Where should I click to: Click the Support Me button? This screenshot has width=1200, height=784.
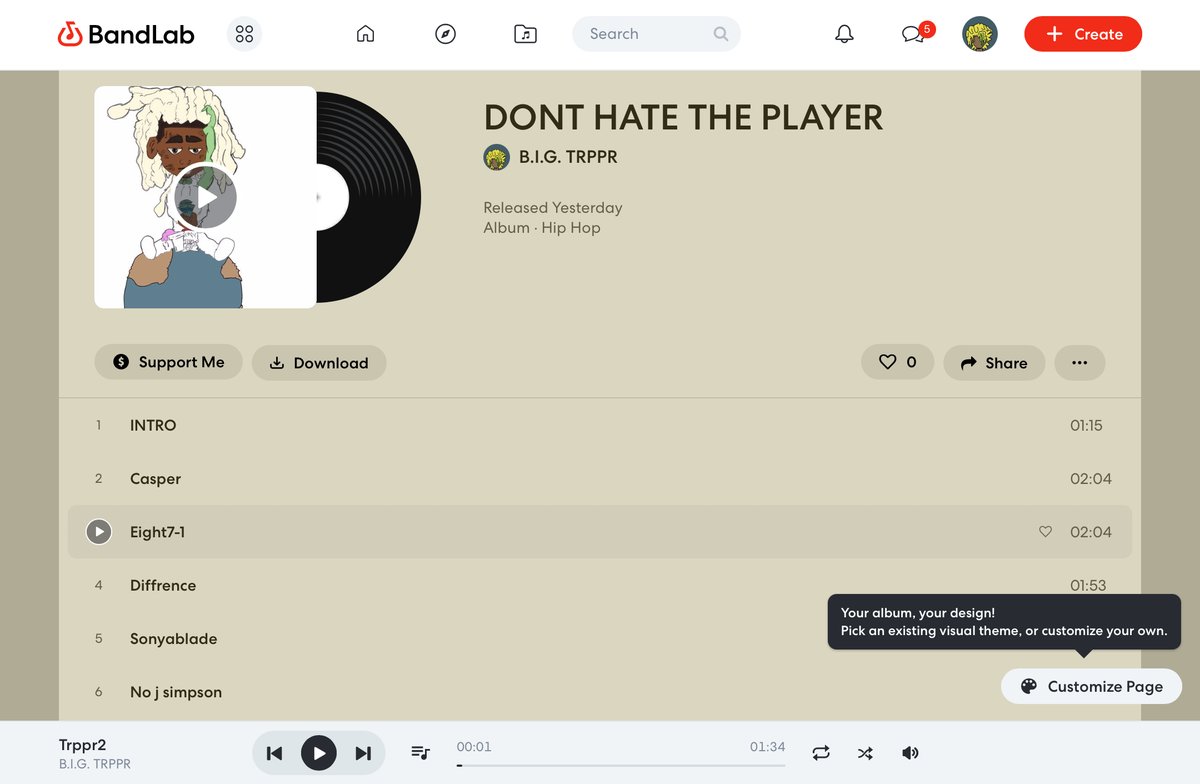tap(168, 362)
